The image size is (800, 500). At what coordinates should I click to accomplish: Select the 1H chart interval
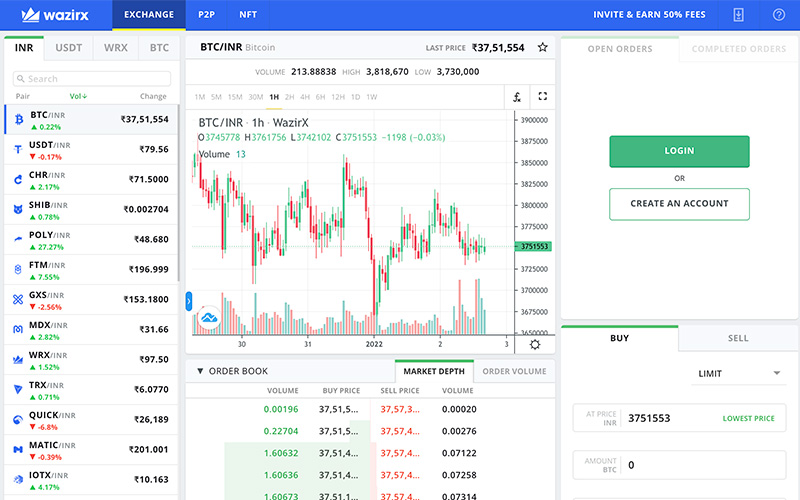pos(274,97)
